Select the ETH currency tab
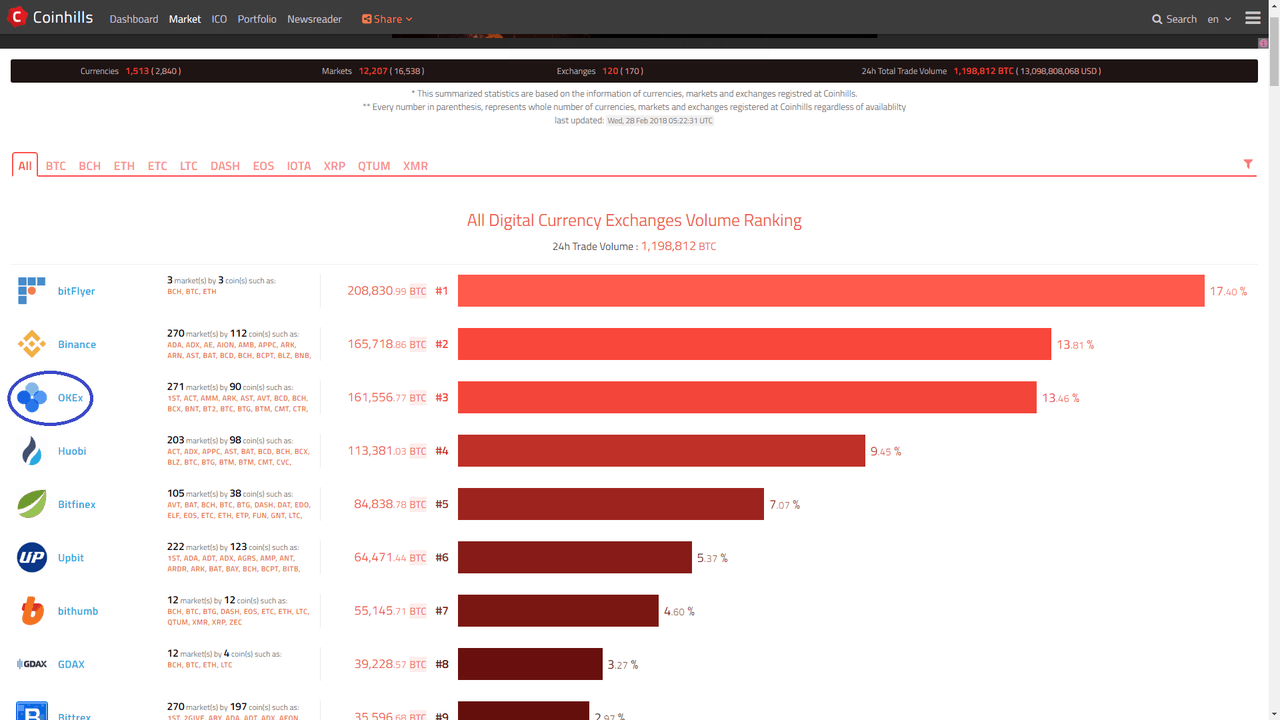Image resolution: width=1280 pixels, height=720 pixels. point(124,166)
